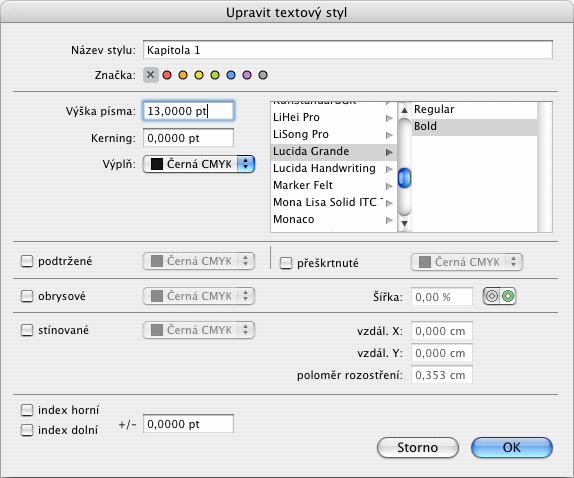Enable the podtržené checkbox

27,261
